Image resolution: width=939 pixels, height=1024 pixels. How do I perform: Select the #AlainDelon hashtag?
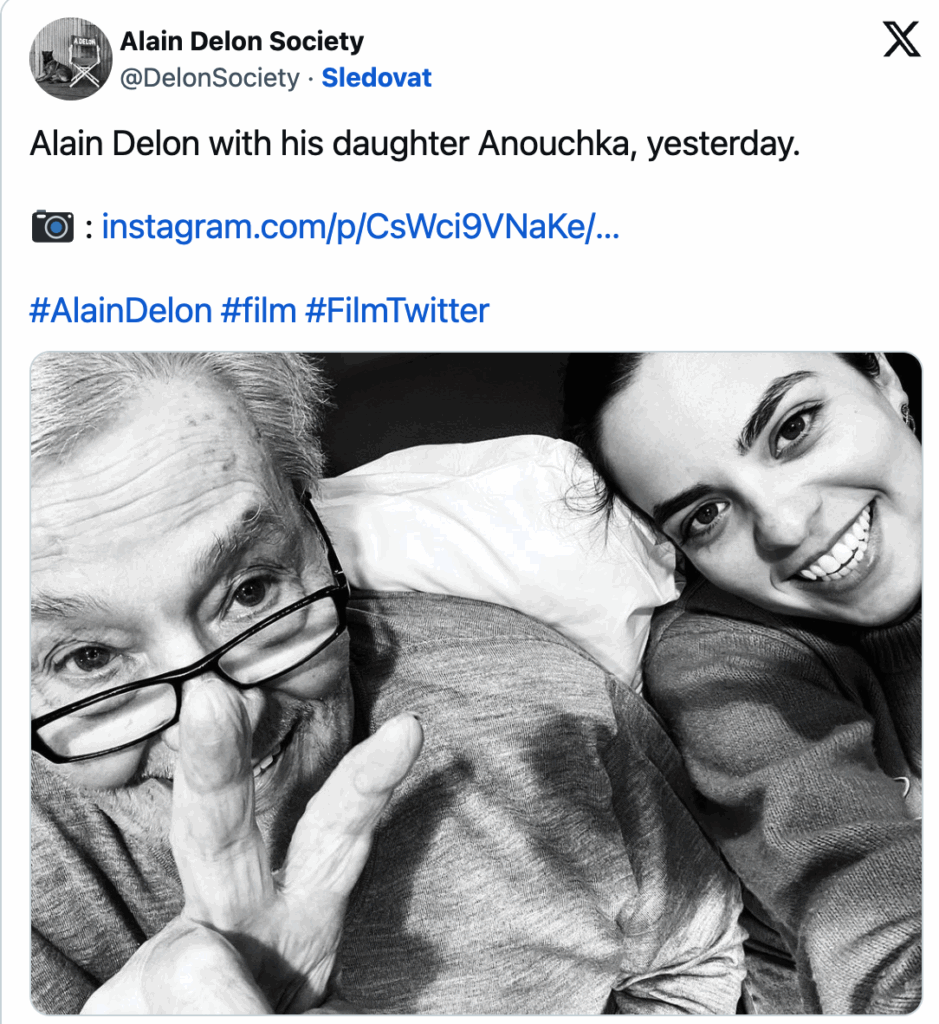[x=121, y=310]
